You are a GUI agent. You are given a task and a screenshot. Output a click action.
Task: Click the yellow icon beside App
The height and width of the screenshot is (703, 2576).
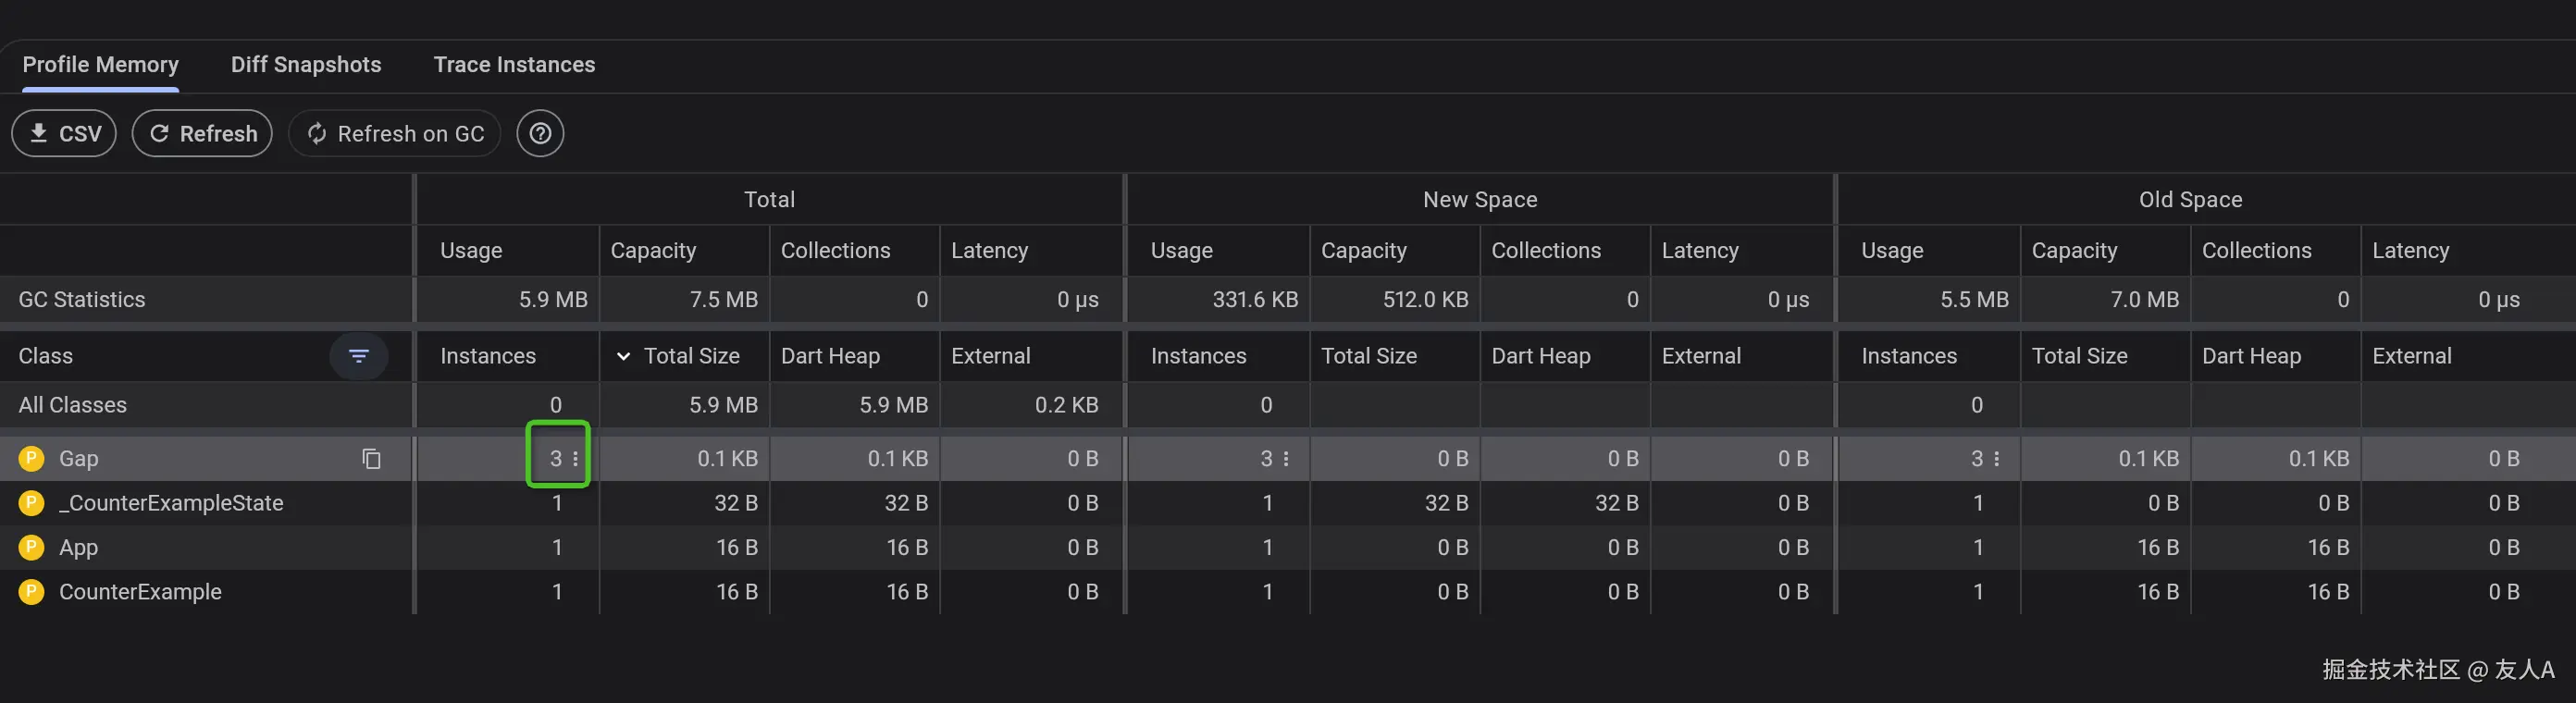tap(31, 547)
